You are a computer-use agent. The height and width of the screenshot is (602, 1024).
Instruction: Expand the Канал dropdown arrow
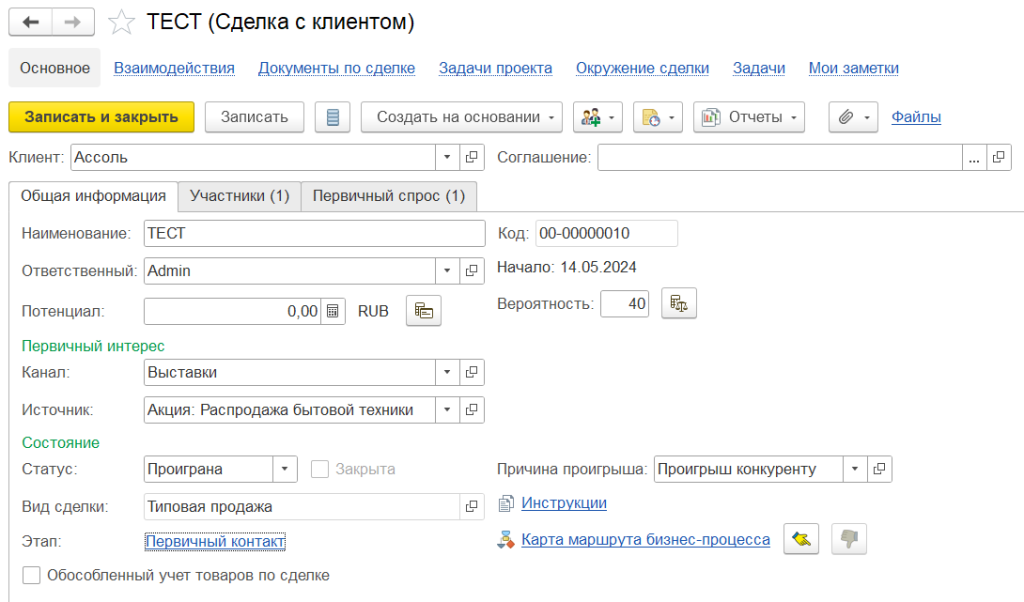[x=447, y=373]
